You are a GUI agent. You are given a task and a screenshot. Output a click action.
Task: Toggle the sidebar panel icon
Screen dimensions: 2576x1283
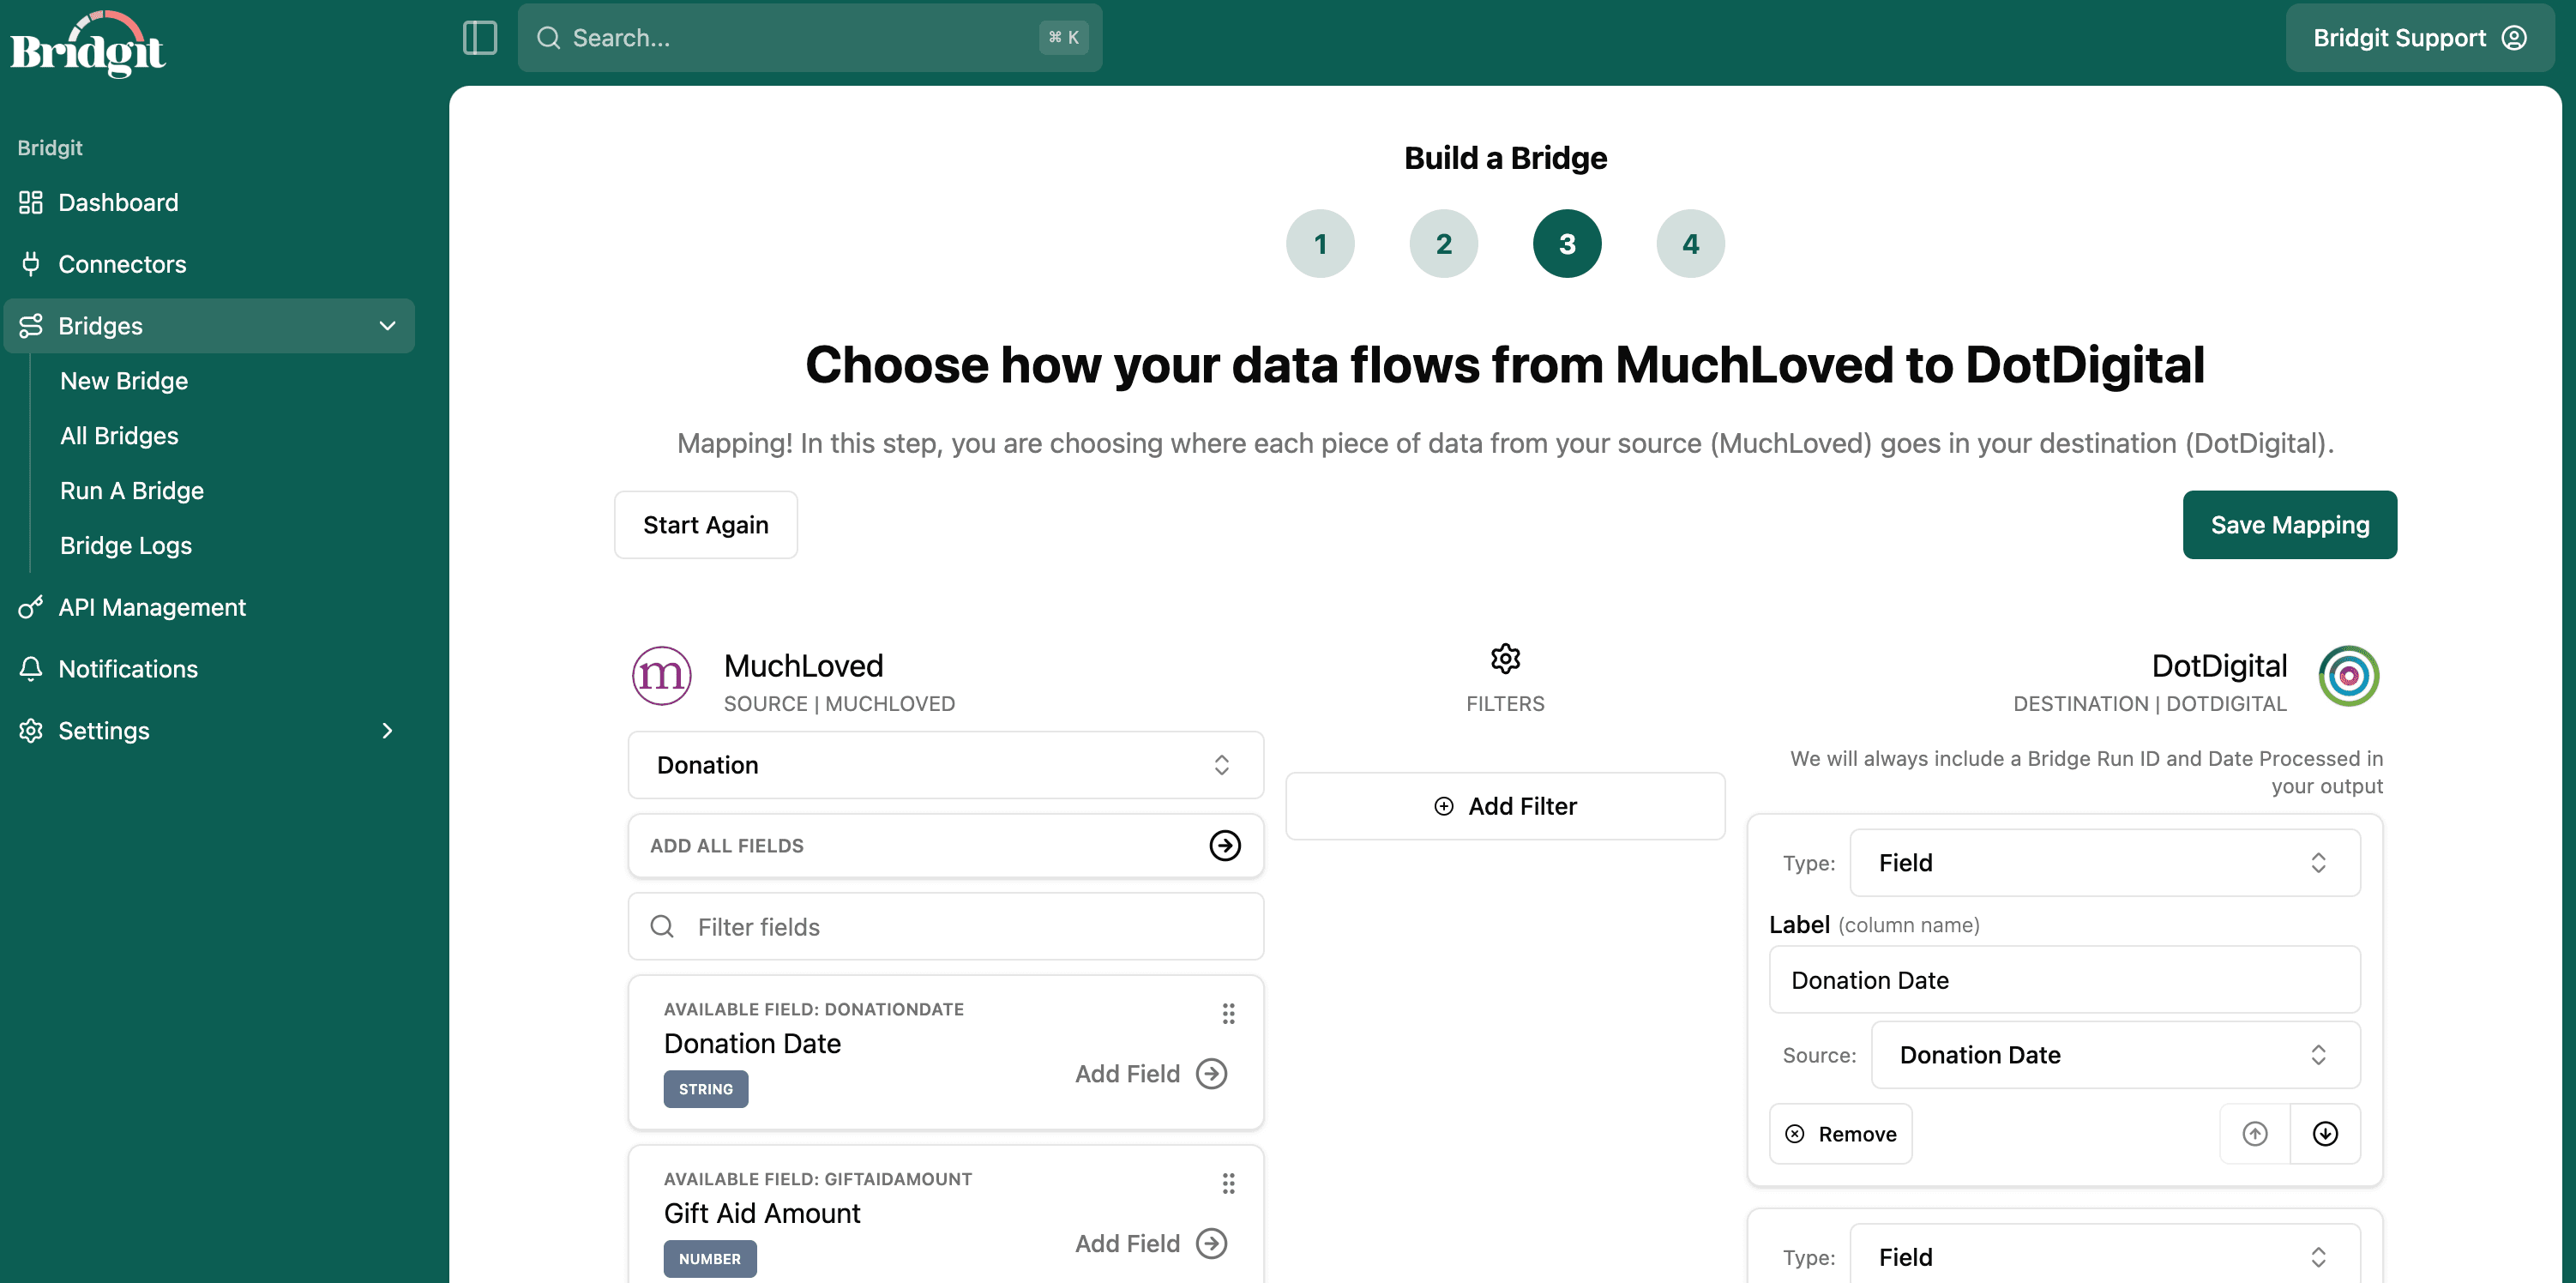(480, 38)
